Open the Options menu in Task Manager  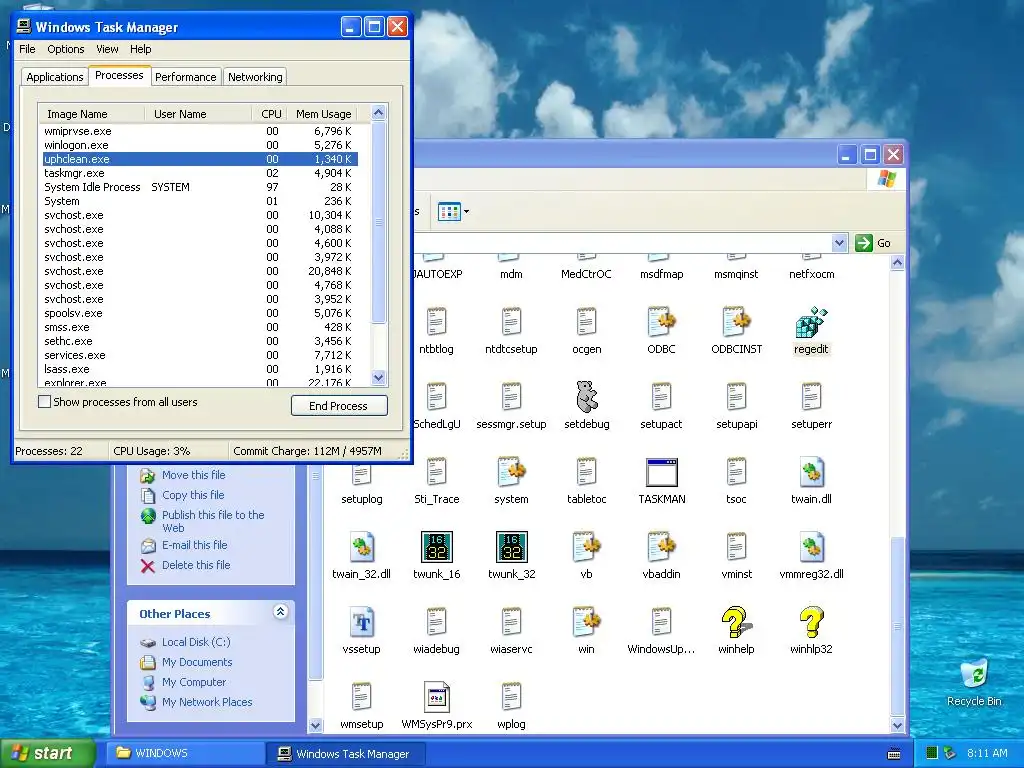click(65, 49)
